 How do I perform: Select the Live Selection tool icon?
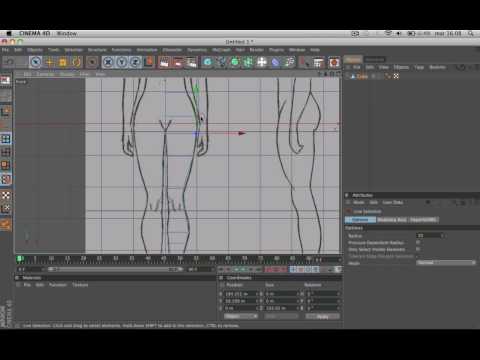coord(35,62)
